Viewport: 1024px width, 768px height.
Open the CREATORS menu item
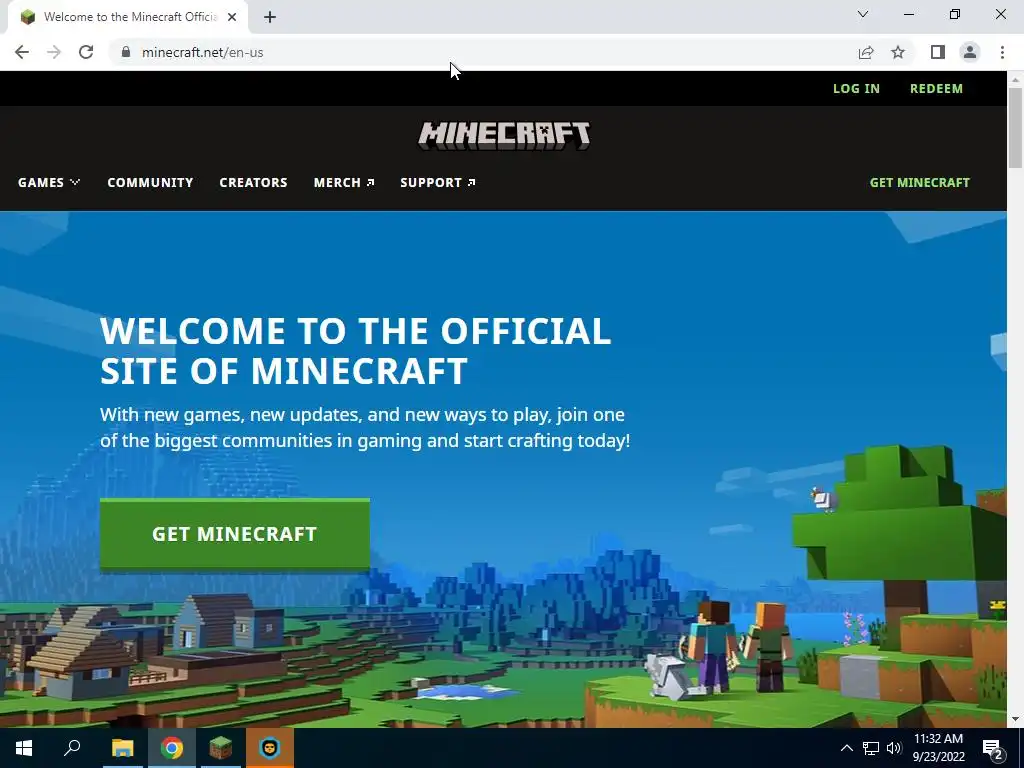click(253, 183)
